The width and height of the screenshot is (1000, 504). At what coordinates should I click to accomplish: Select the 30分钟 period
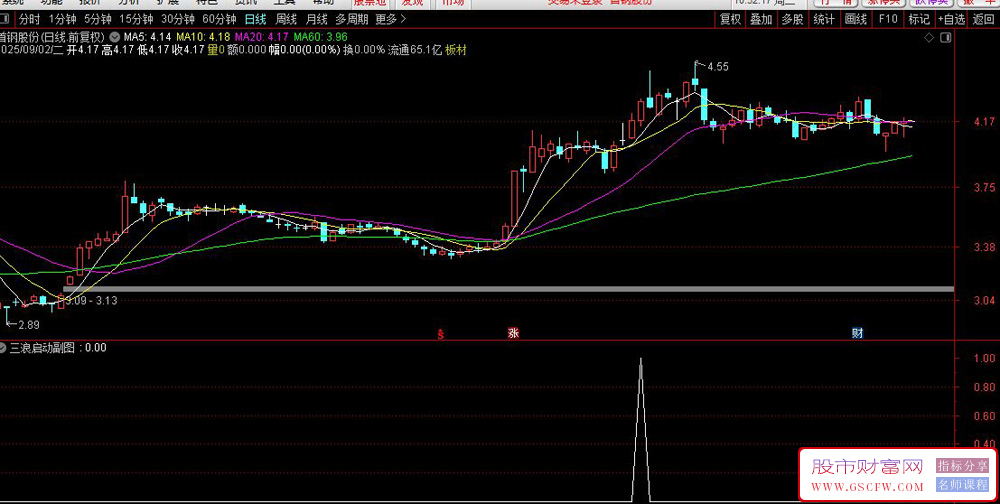coord(177,19)
